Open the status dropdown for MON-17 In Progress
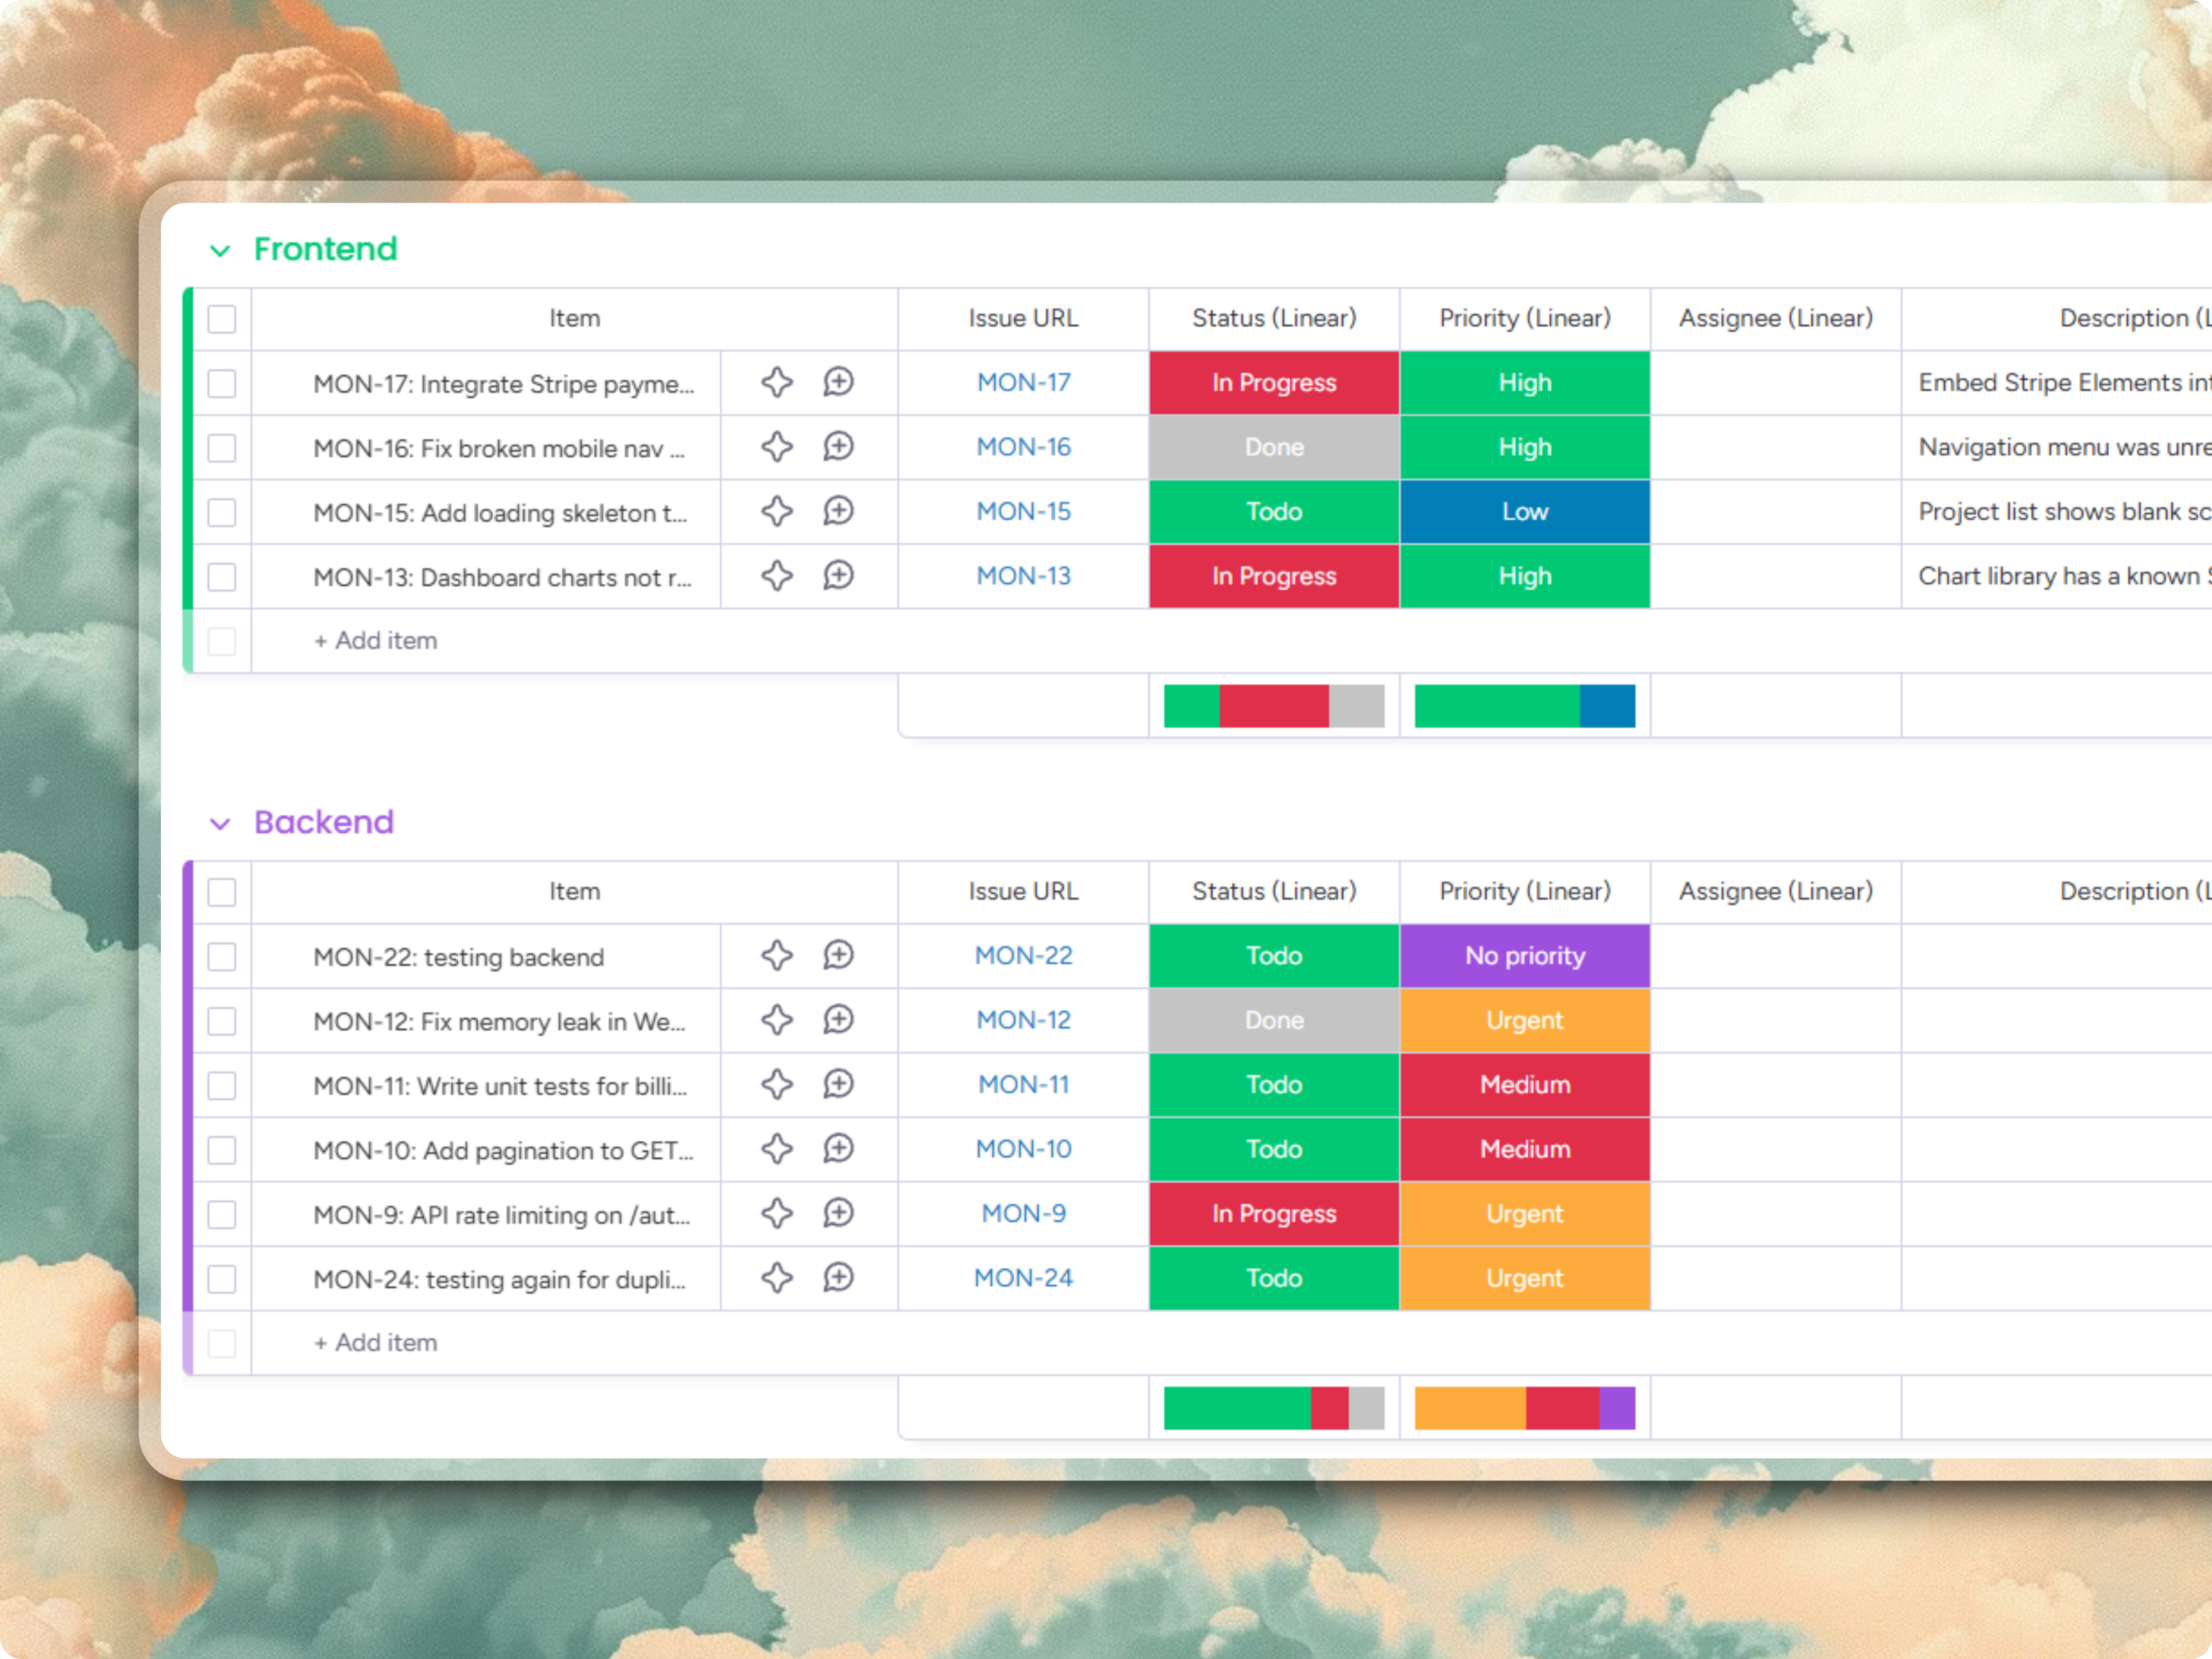Image resolution: width=2212 pixels, height=1659 pixels. tap(1273, 383)
